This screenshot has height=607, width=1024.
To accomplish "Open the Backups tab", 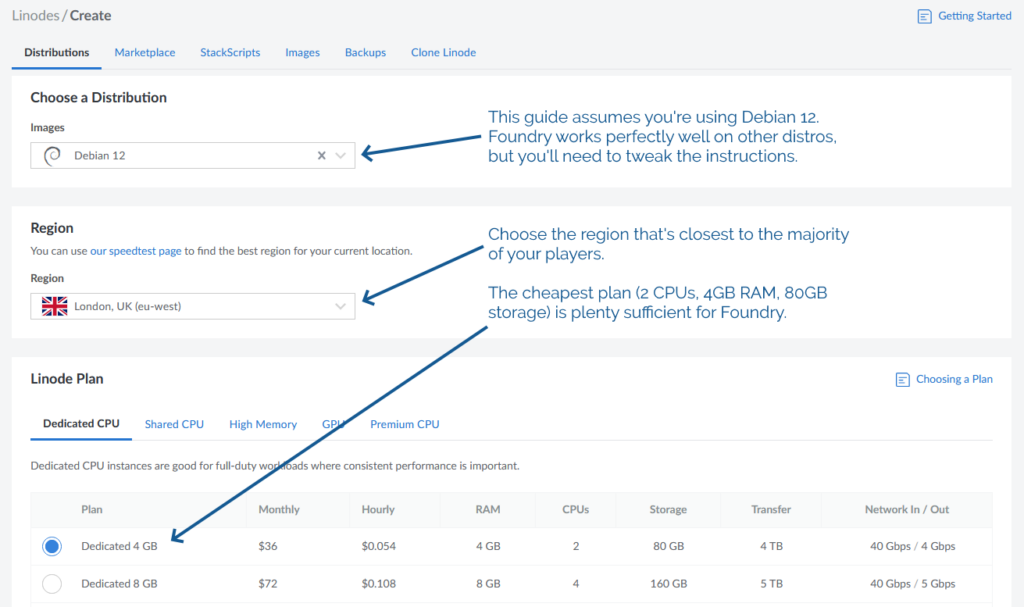I will (365, 52).
